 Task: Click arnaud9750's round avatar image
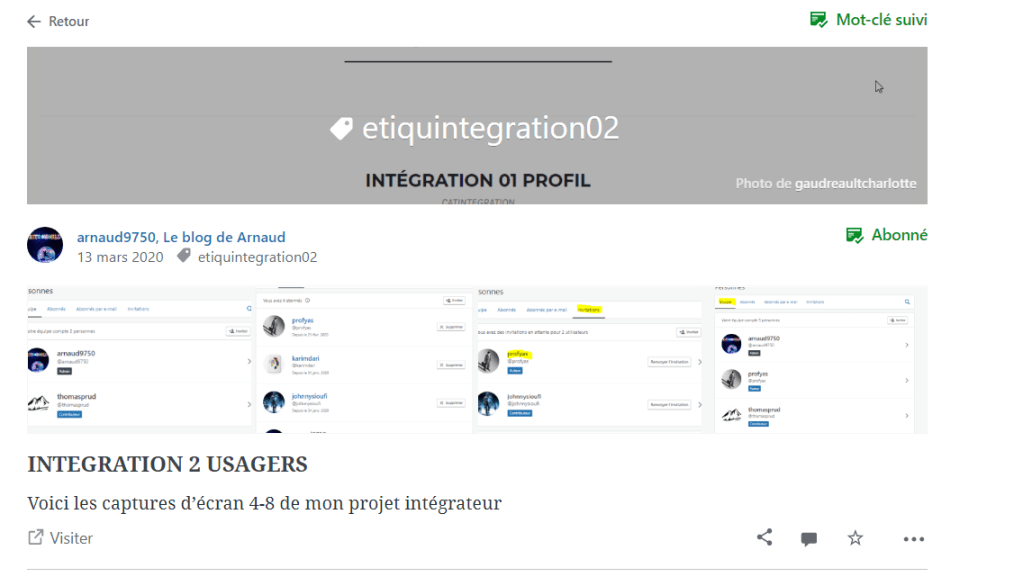click(x=45, y=245)
